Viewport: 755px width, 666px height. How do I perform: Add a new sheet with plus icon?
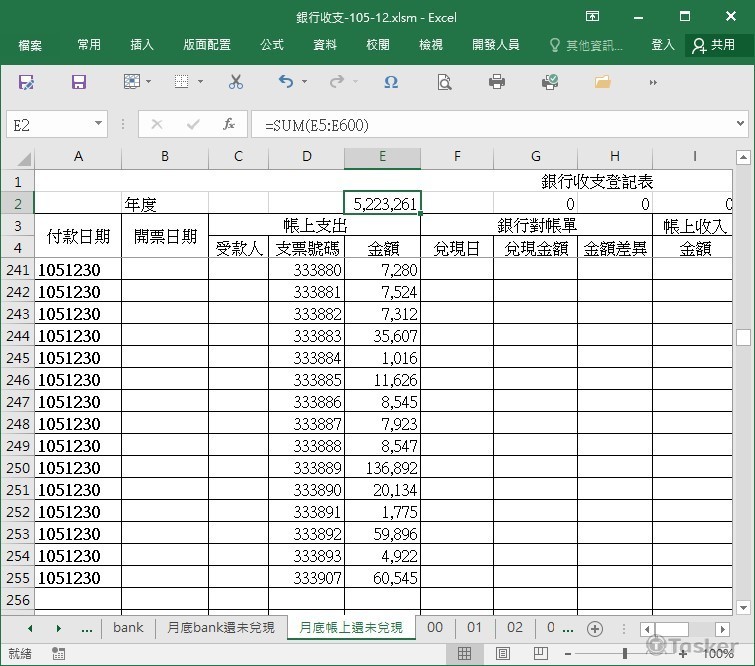coord(595,628)
